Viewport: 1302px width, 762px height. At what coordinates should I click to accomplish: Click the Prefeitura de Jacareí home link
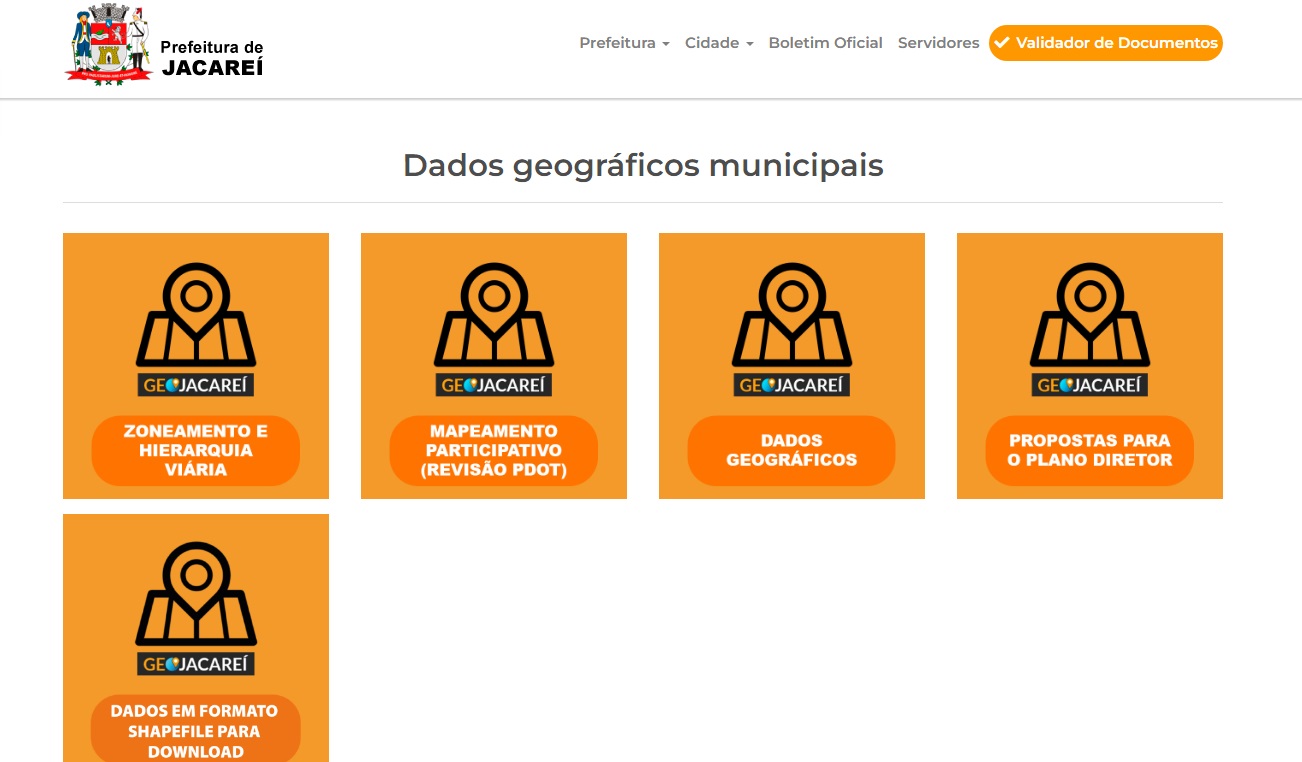click(165, 44)
